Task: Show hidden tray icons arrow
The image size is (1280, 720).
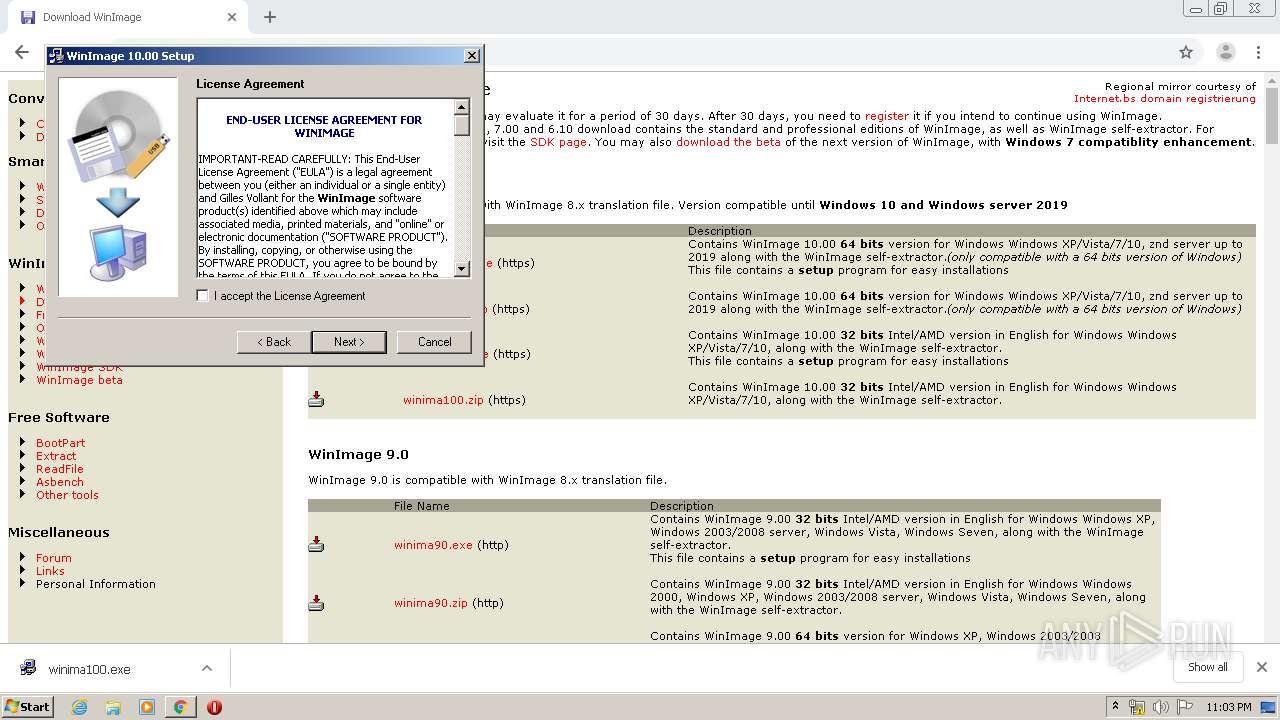Action: 1115,707
